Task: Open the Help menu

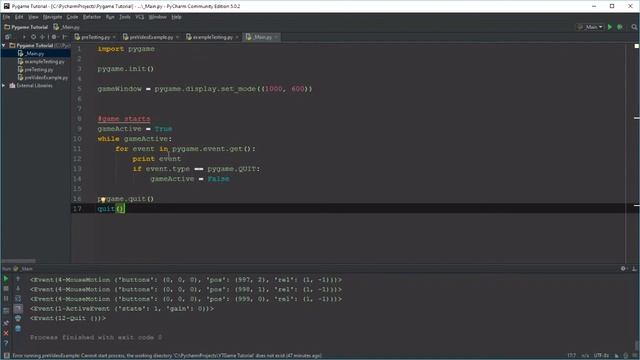Action: tap(176, 17)
